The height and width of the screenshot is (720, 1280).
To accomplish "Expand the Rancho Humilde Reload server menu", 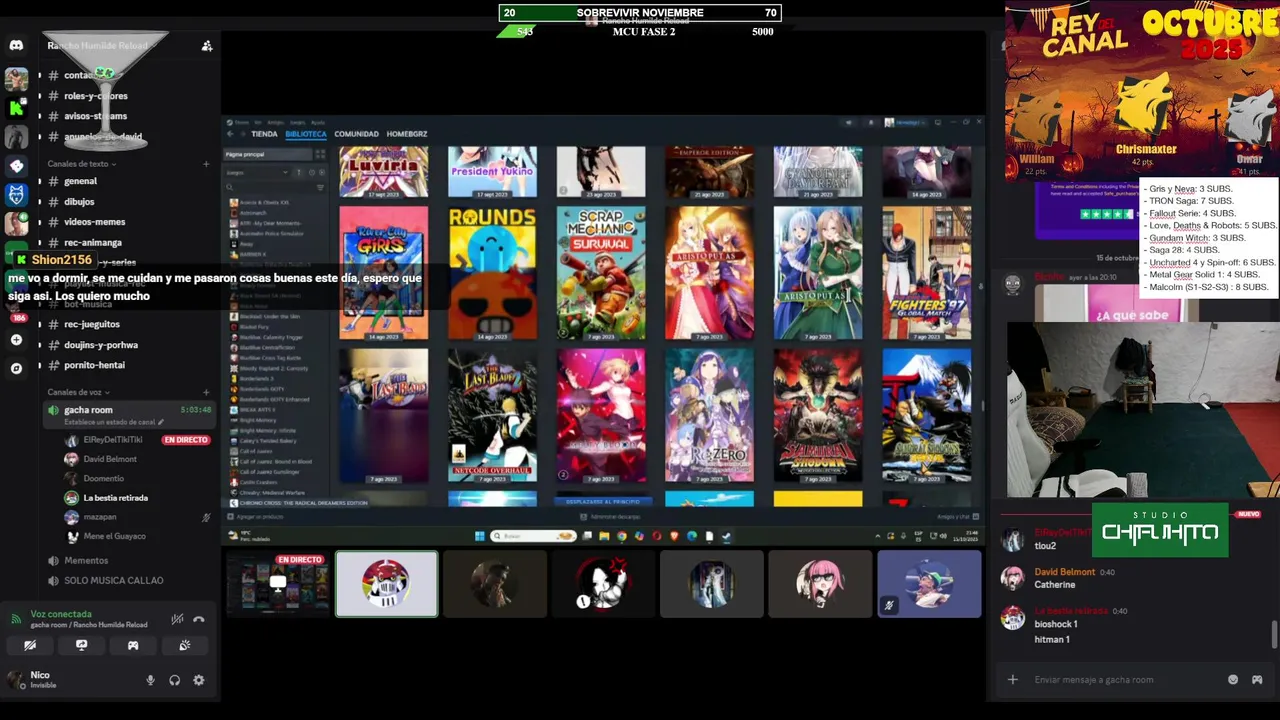I will click(98, 46).
